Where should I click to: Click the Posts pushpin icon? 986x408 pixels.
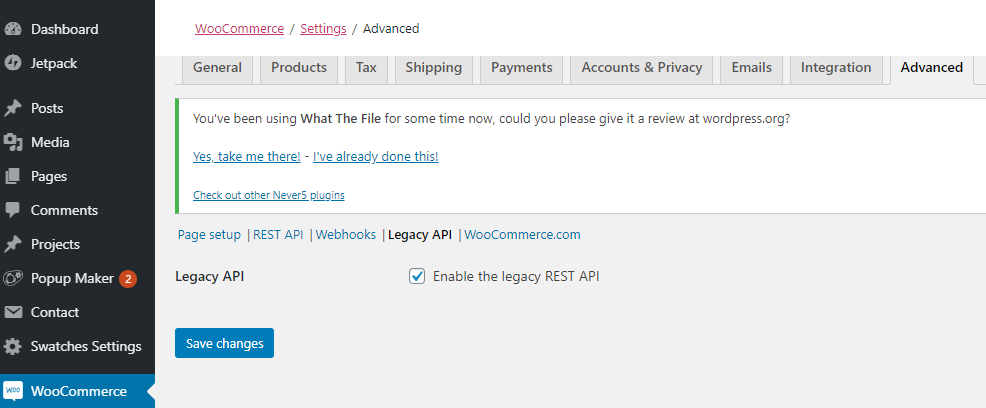(x=13, y=108)
